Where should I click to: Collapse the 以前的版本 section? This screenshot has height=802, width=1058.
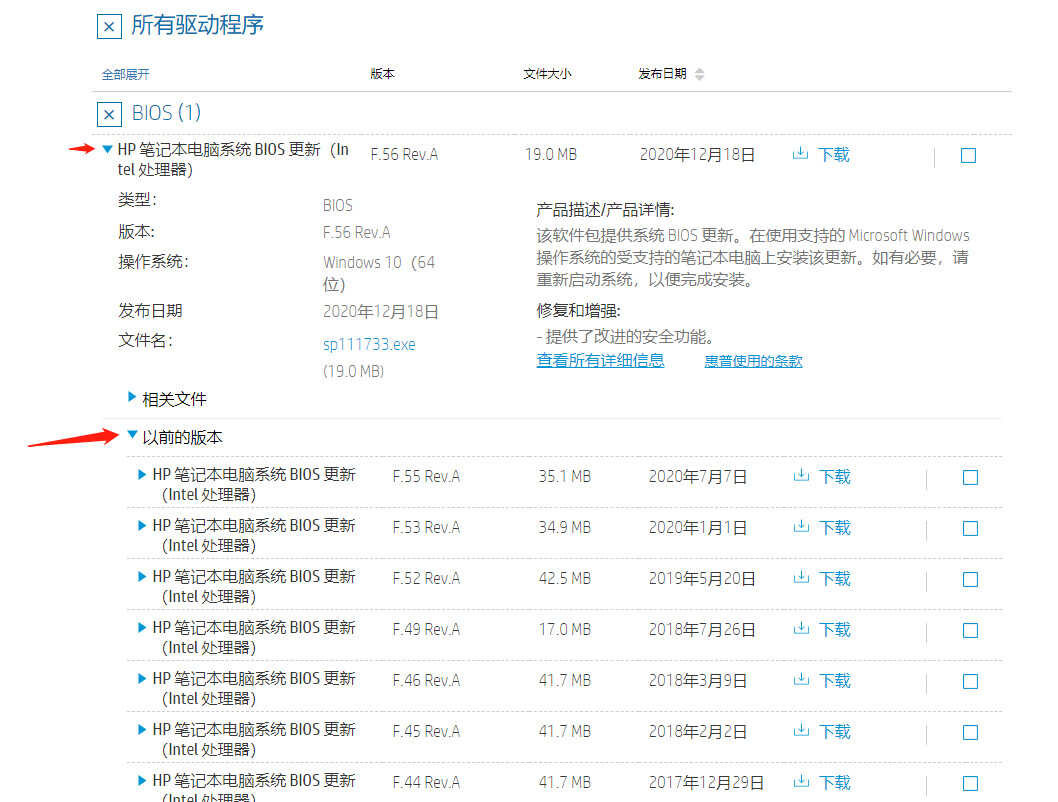(x=132, y=435)
